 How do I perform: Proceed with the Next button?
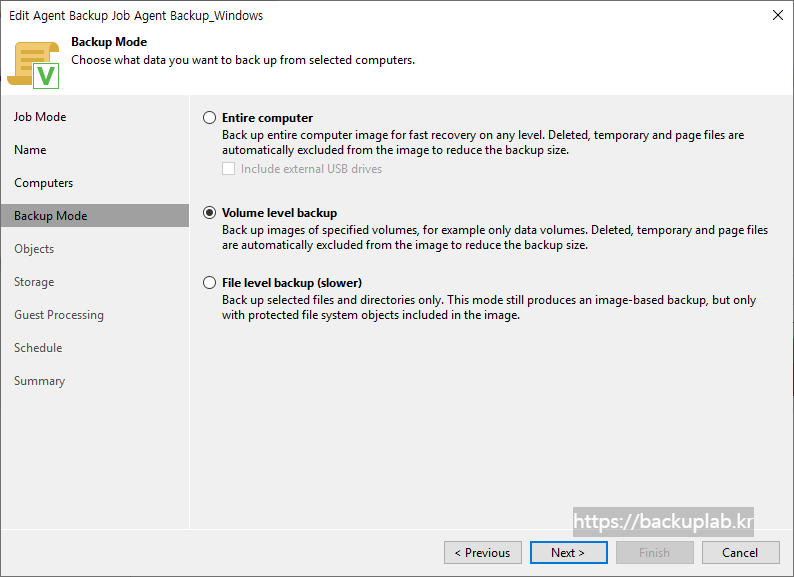click(569, 553)
